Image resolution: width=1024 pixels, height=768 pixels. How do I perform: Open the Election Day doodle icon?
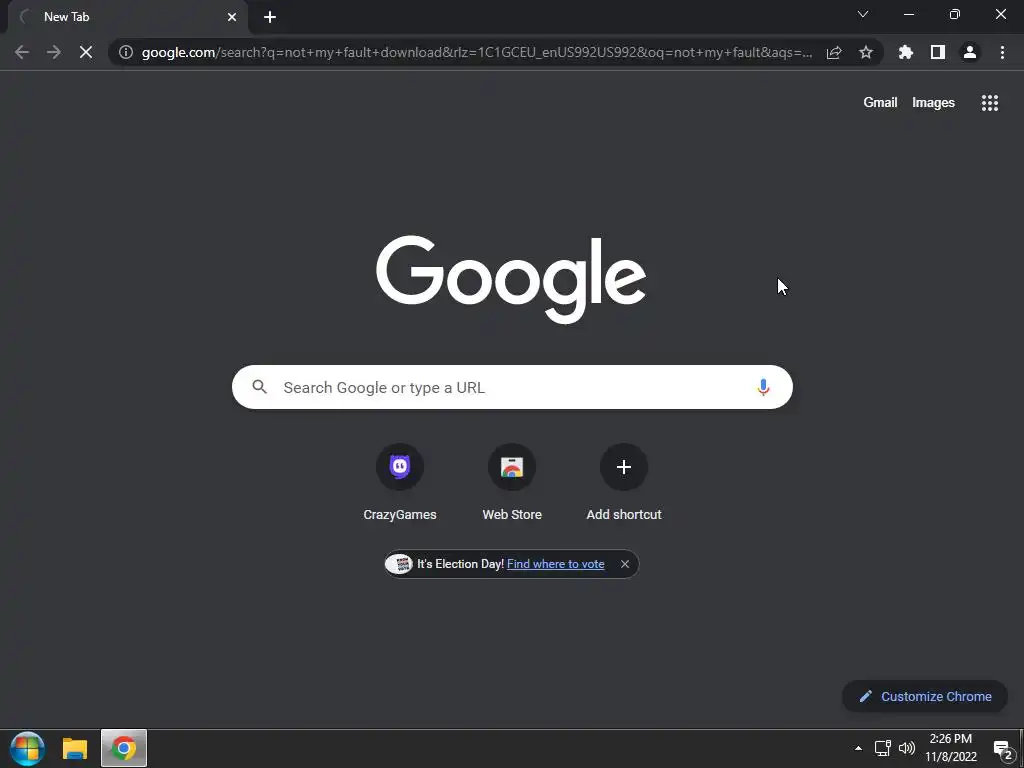click(399, 564)
